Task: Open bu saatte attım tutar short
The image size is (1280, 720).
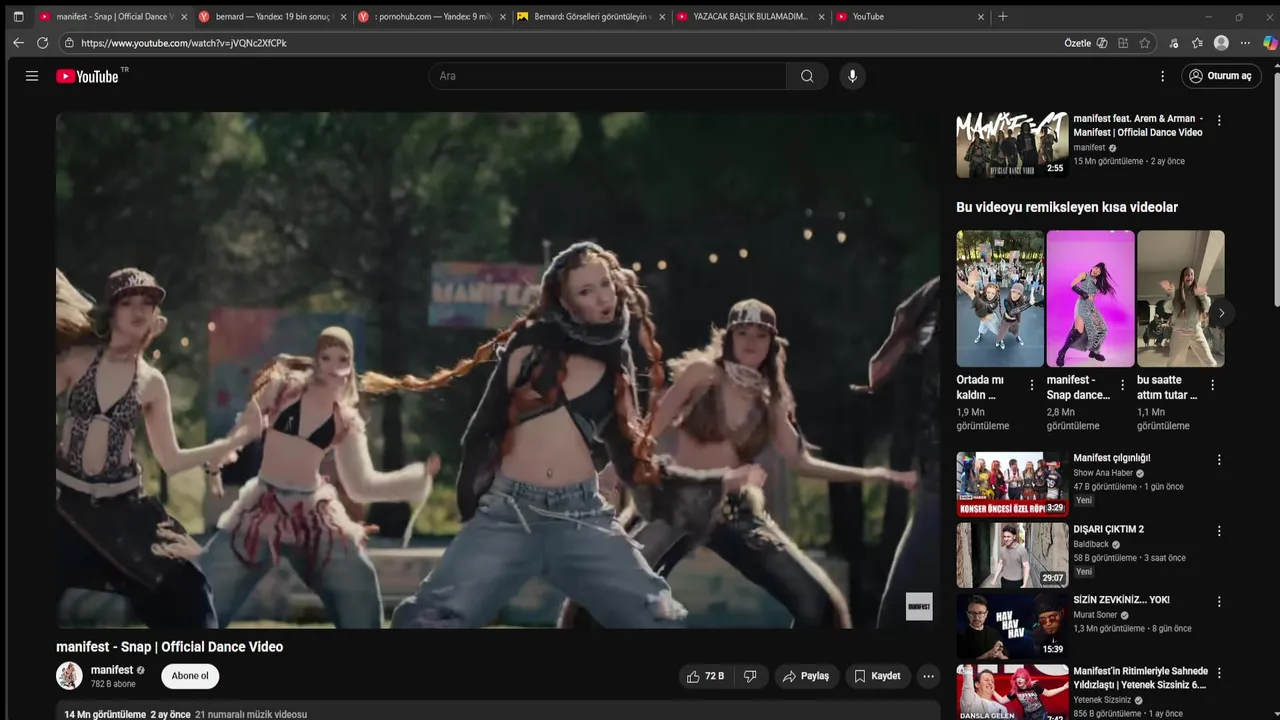Action: pos(1180,299)
